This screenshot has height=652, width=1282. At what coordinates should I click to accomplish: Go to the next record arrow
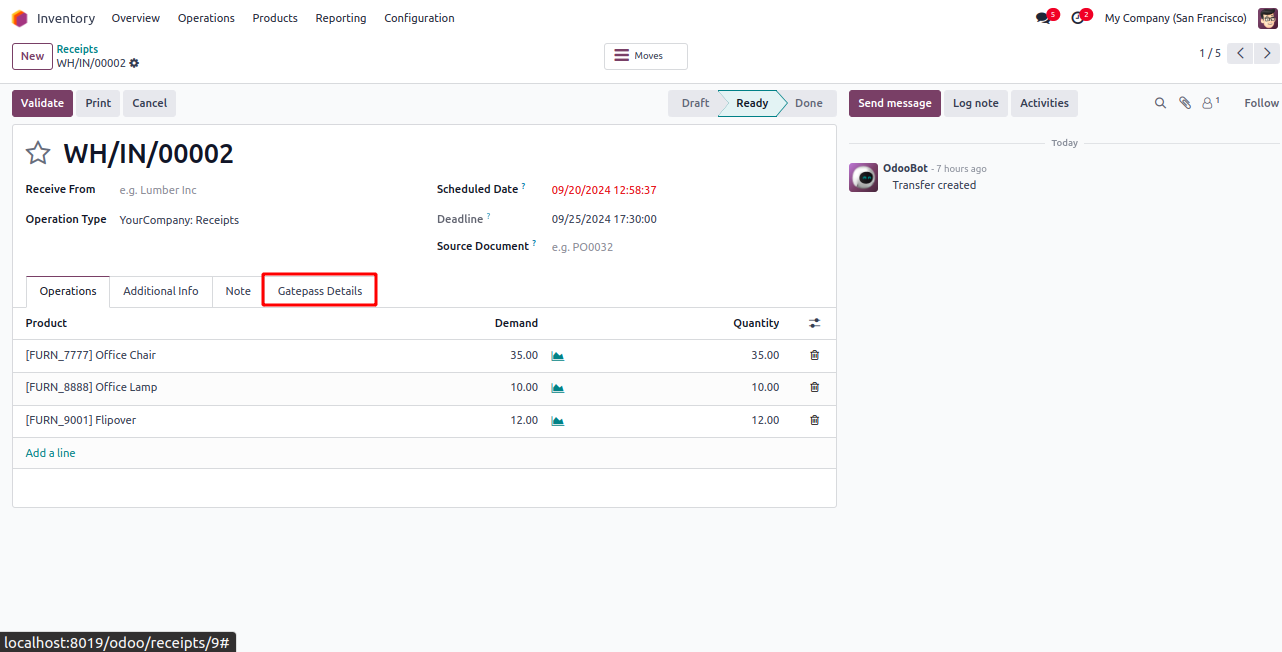tap(1267, 54)
